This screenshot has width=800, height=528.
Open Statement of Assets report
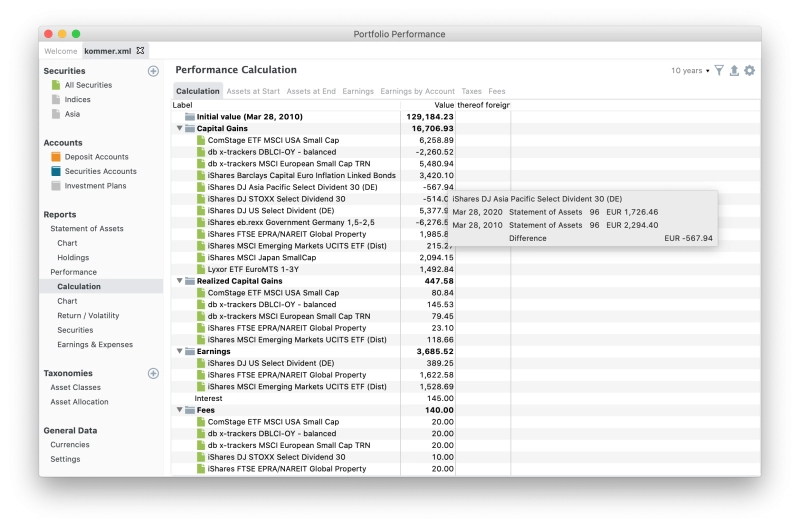pos(87,229)
